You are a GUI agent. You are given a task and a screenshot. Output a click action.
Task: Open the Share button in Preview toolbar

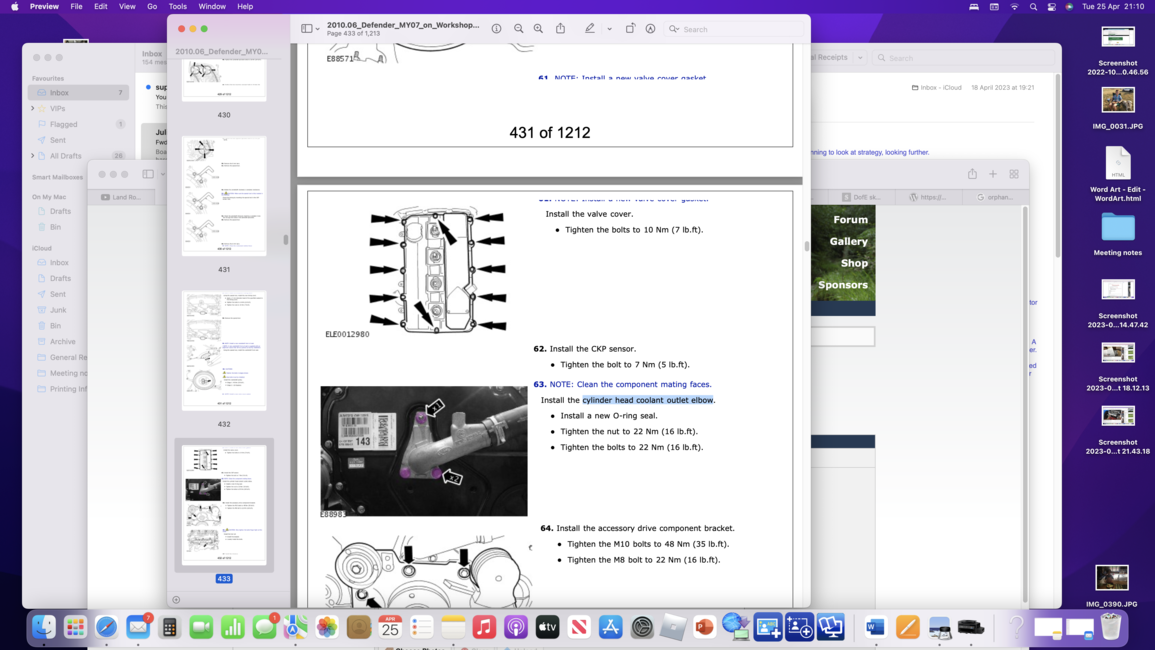(561, 28)
